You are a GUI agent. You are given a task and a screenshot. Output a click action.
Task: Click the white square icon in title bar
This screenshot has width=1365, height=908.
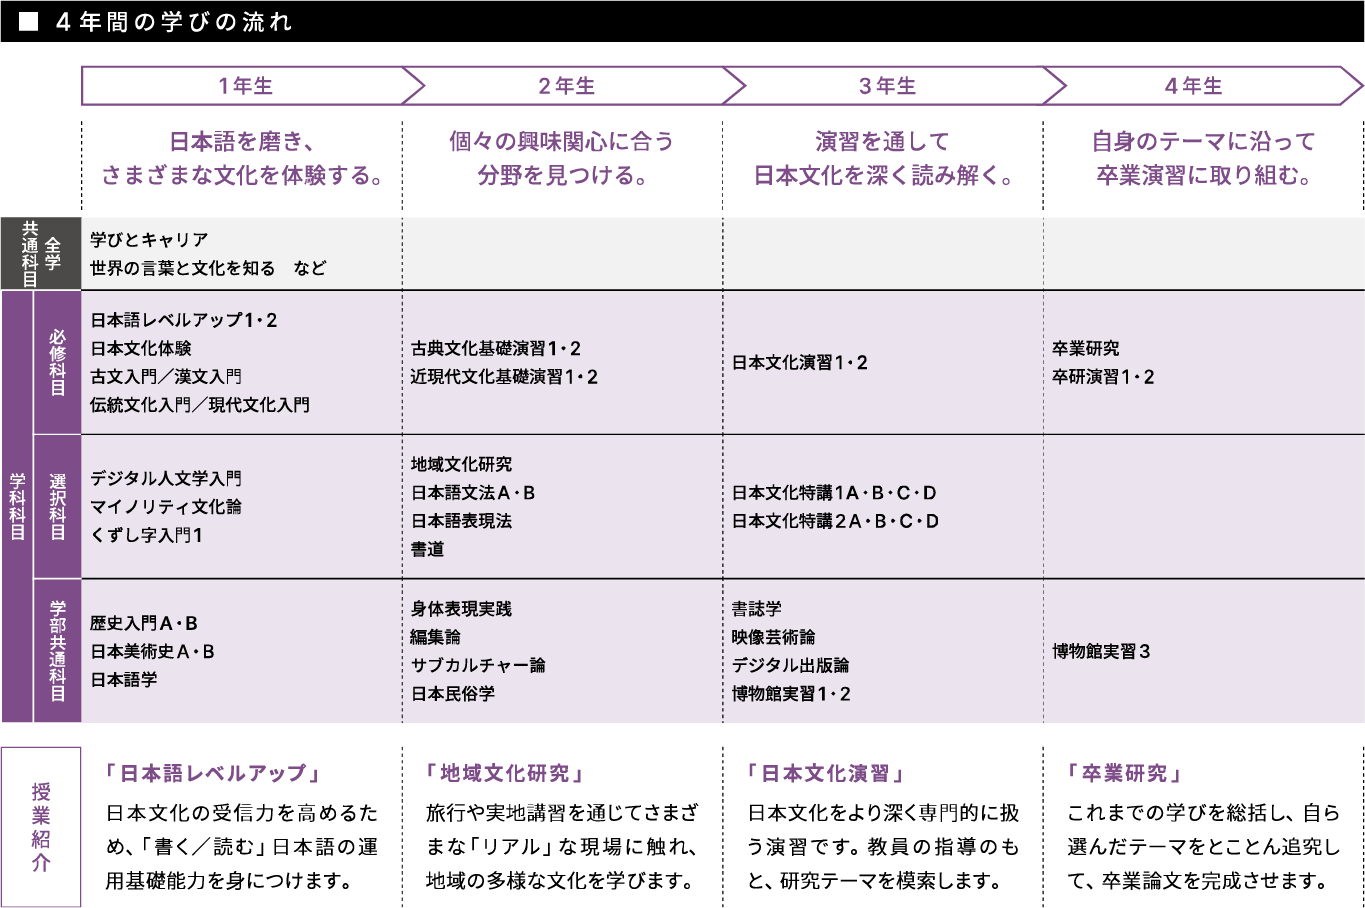coord(29,21)
